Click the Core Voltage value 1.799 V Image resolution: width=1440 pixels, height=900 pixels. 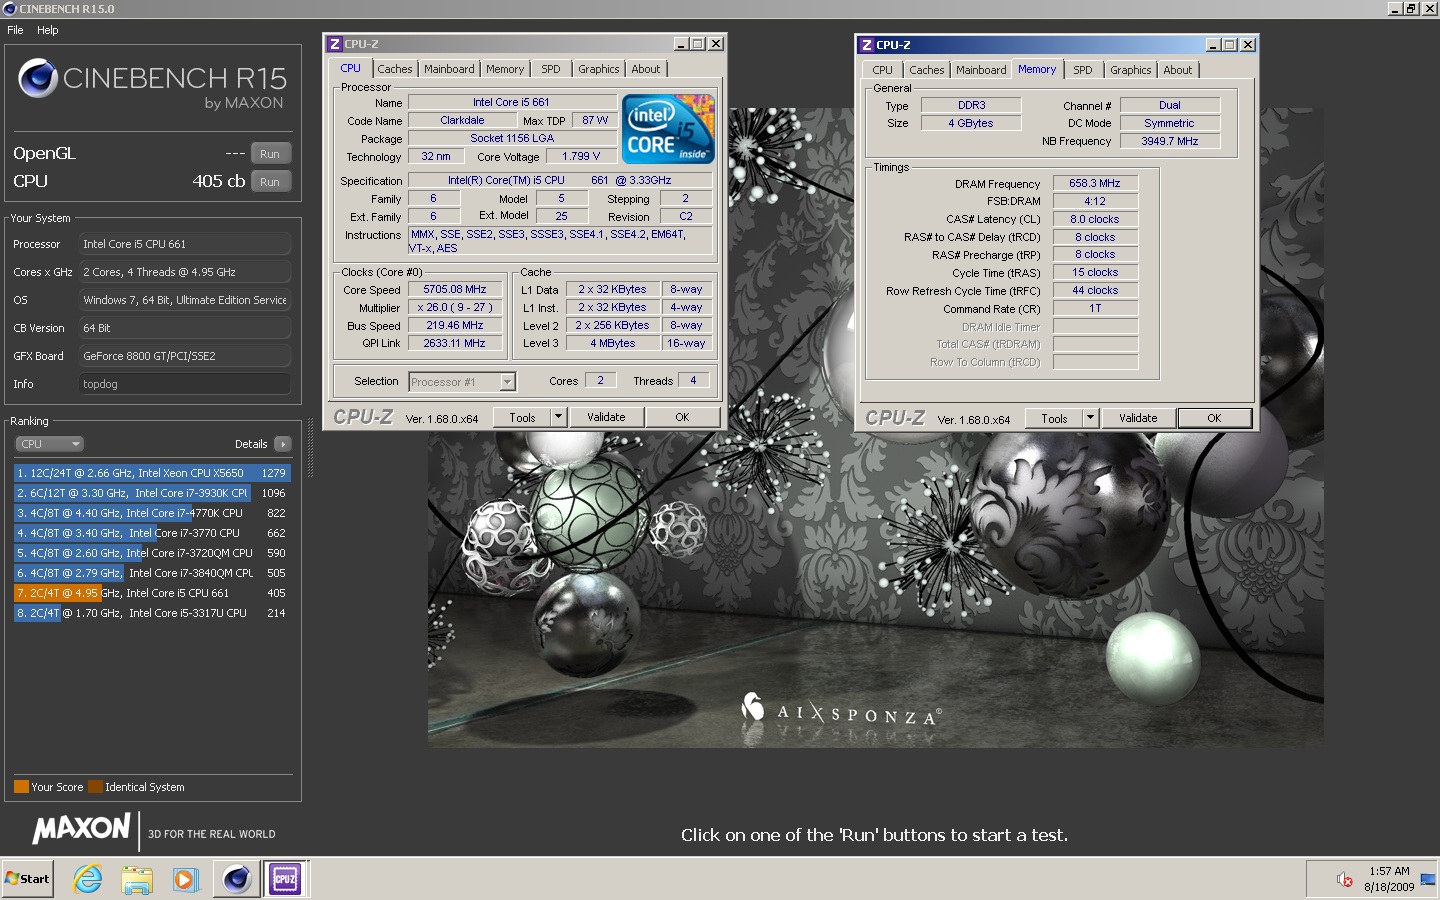point(582,157)
